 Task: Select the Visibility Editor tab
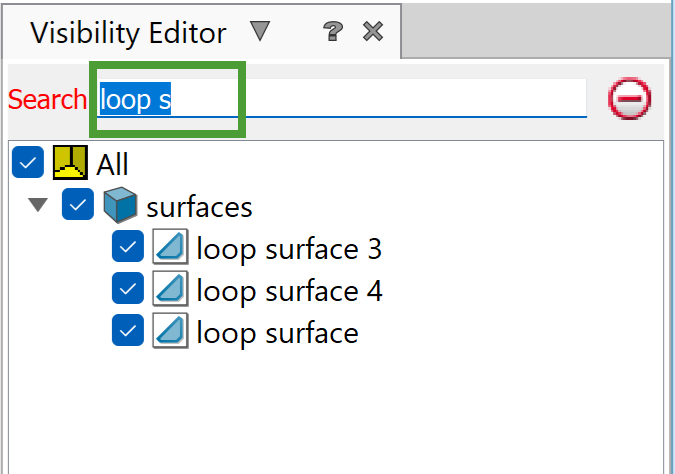click(x=128, y=32)
